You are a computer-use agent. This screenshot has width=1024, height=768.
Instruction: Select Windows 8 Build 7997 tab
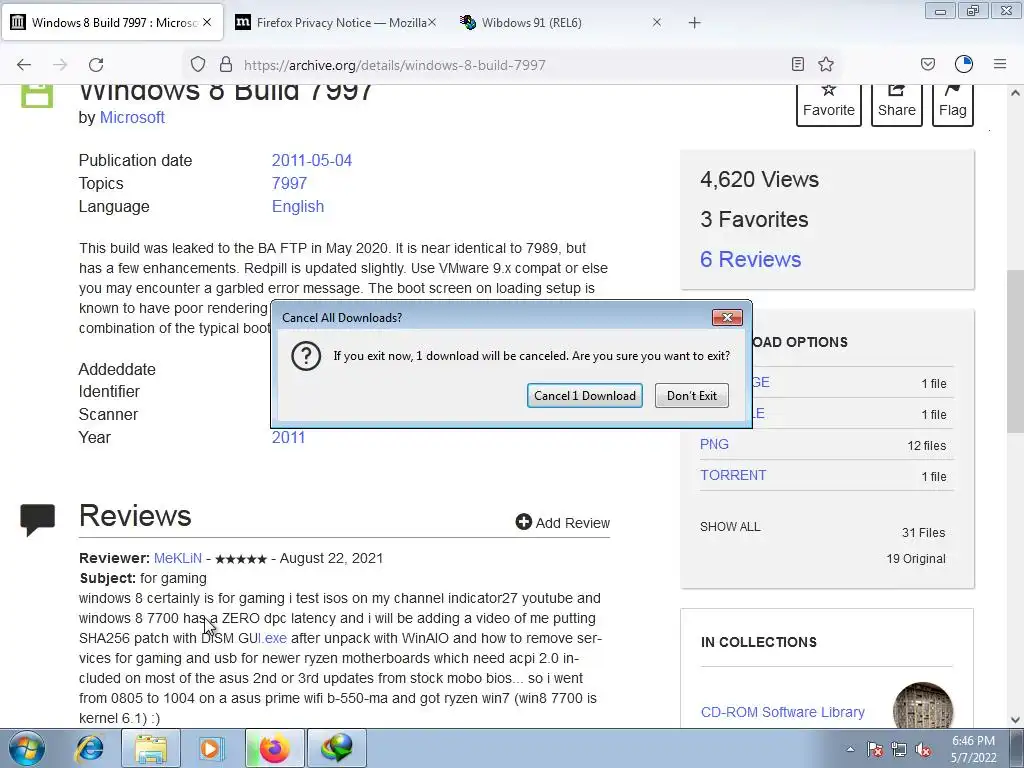tap(112, 23)
